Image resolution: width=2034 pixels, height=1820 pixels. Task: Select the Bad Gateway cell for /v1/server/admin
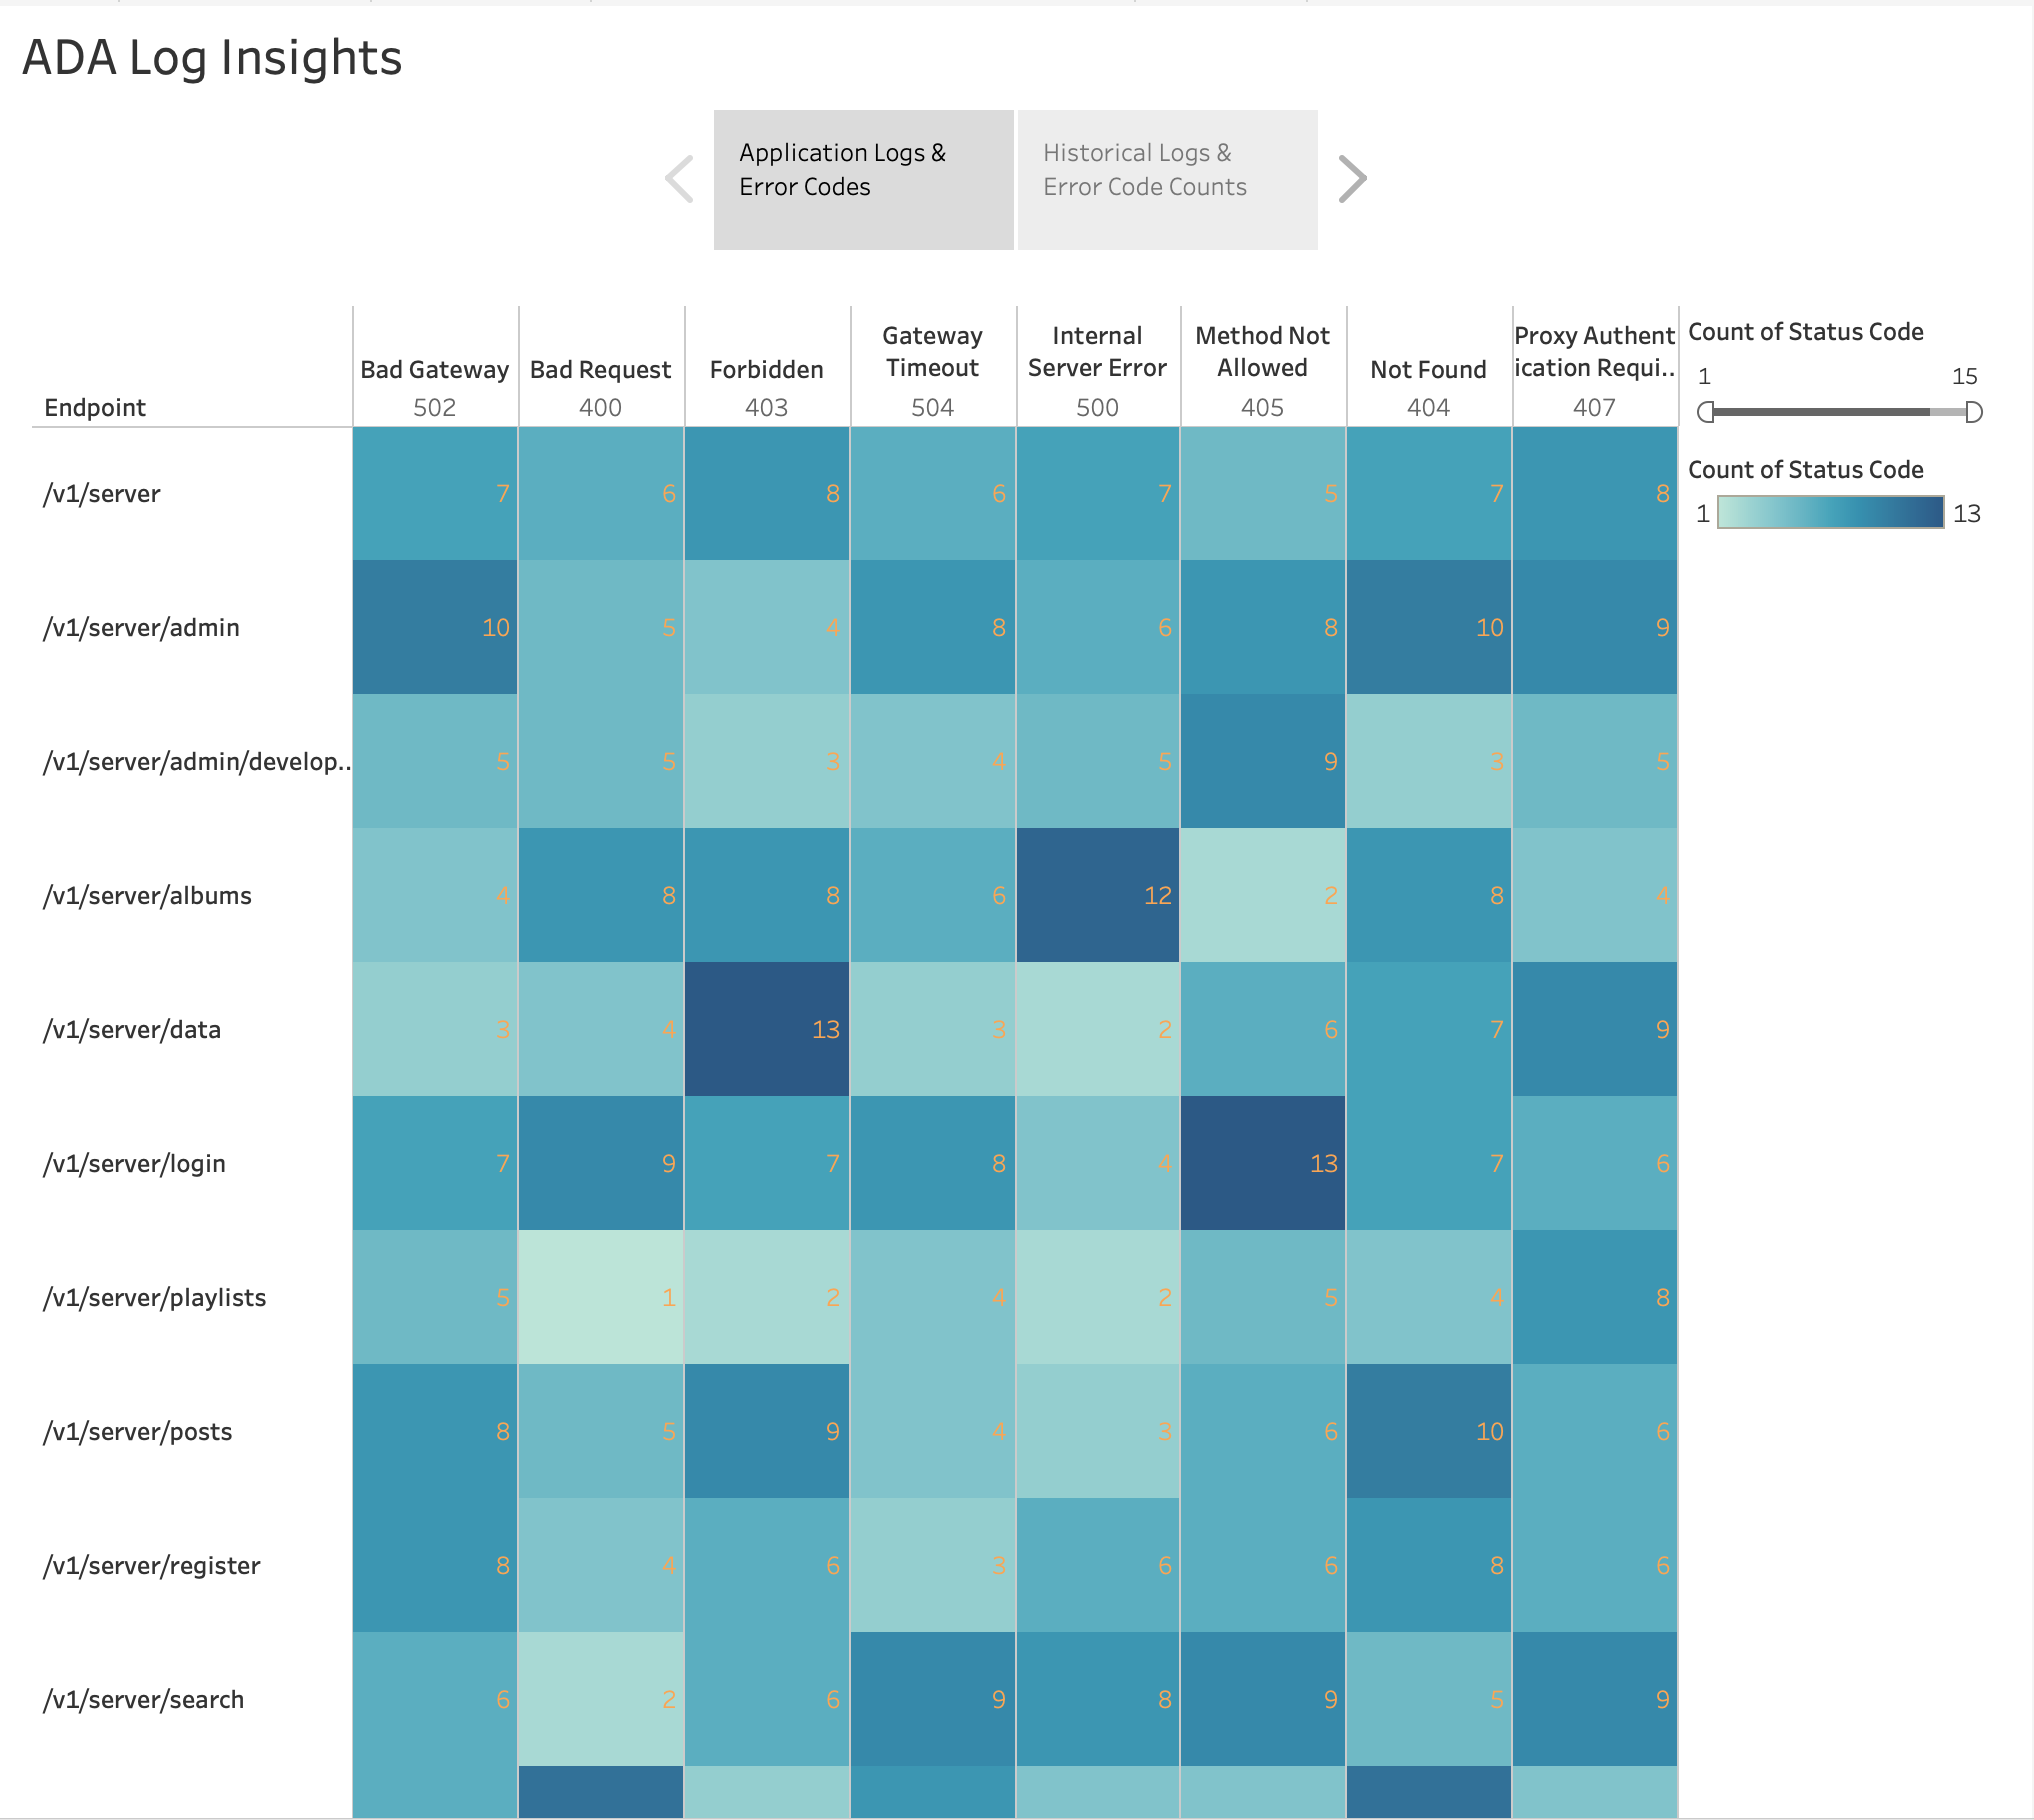435,627
